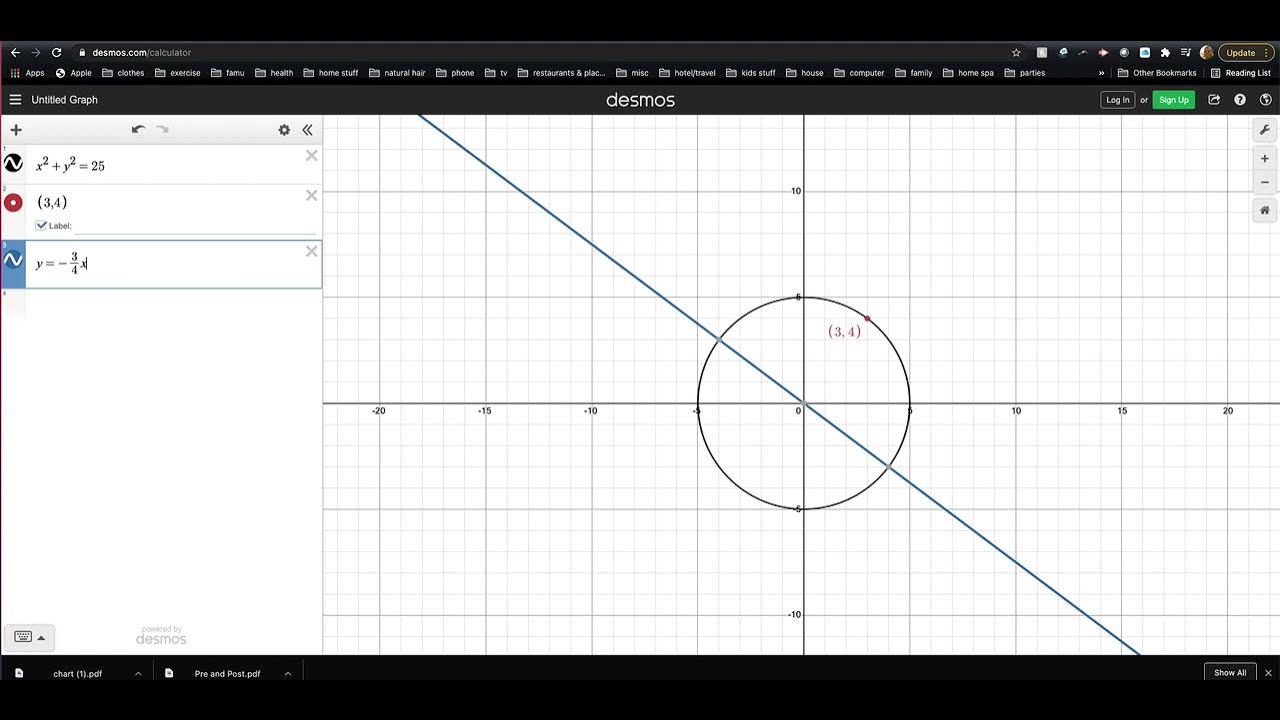Open the Desmos hamburger menu
This screenshot has height=720, width=1280.
15,100
